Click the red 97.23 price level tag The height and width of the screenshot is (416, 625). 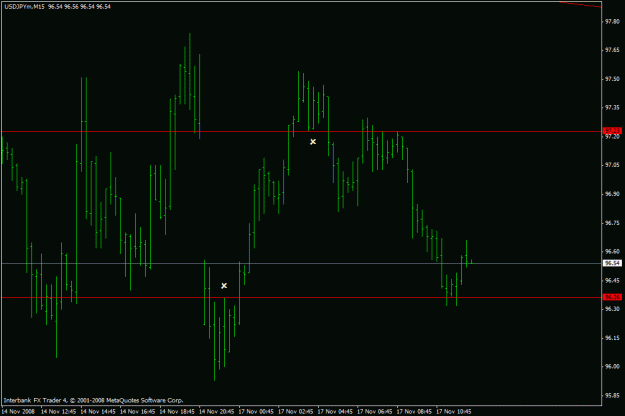pyautogui.click(x=612, y=131)
